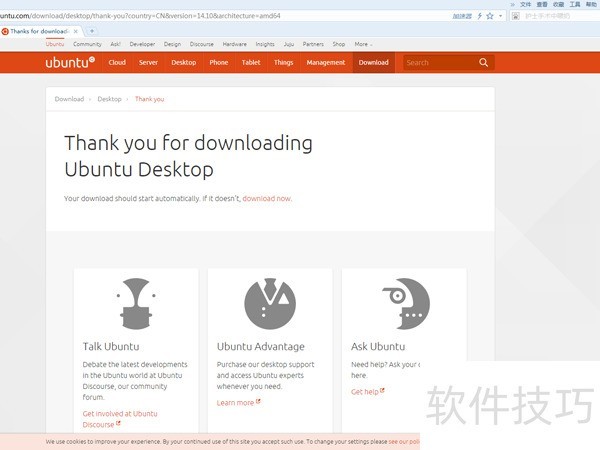Click the lightning bolt icon in address bar
The height and width of the screenshot is (450, 600).
(x=479, y=16)
